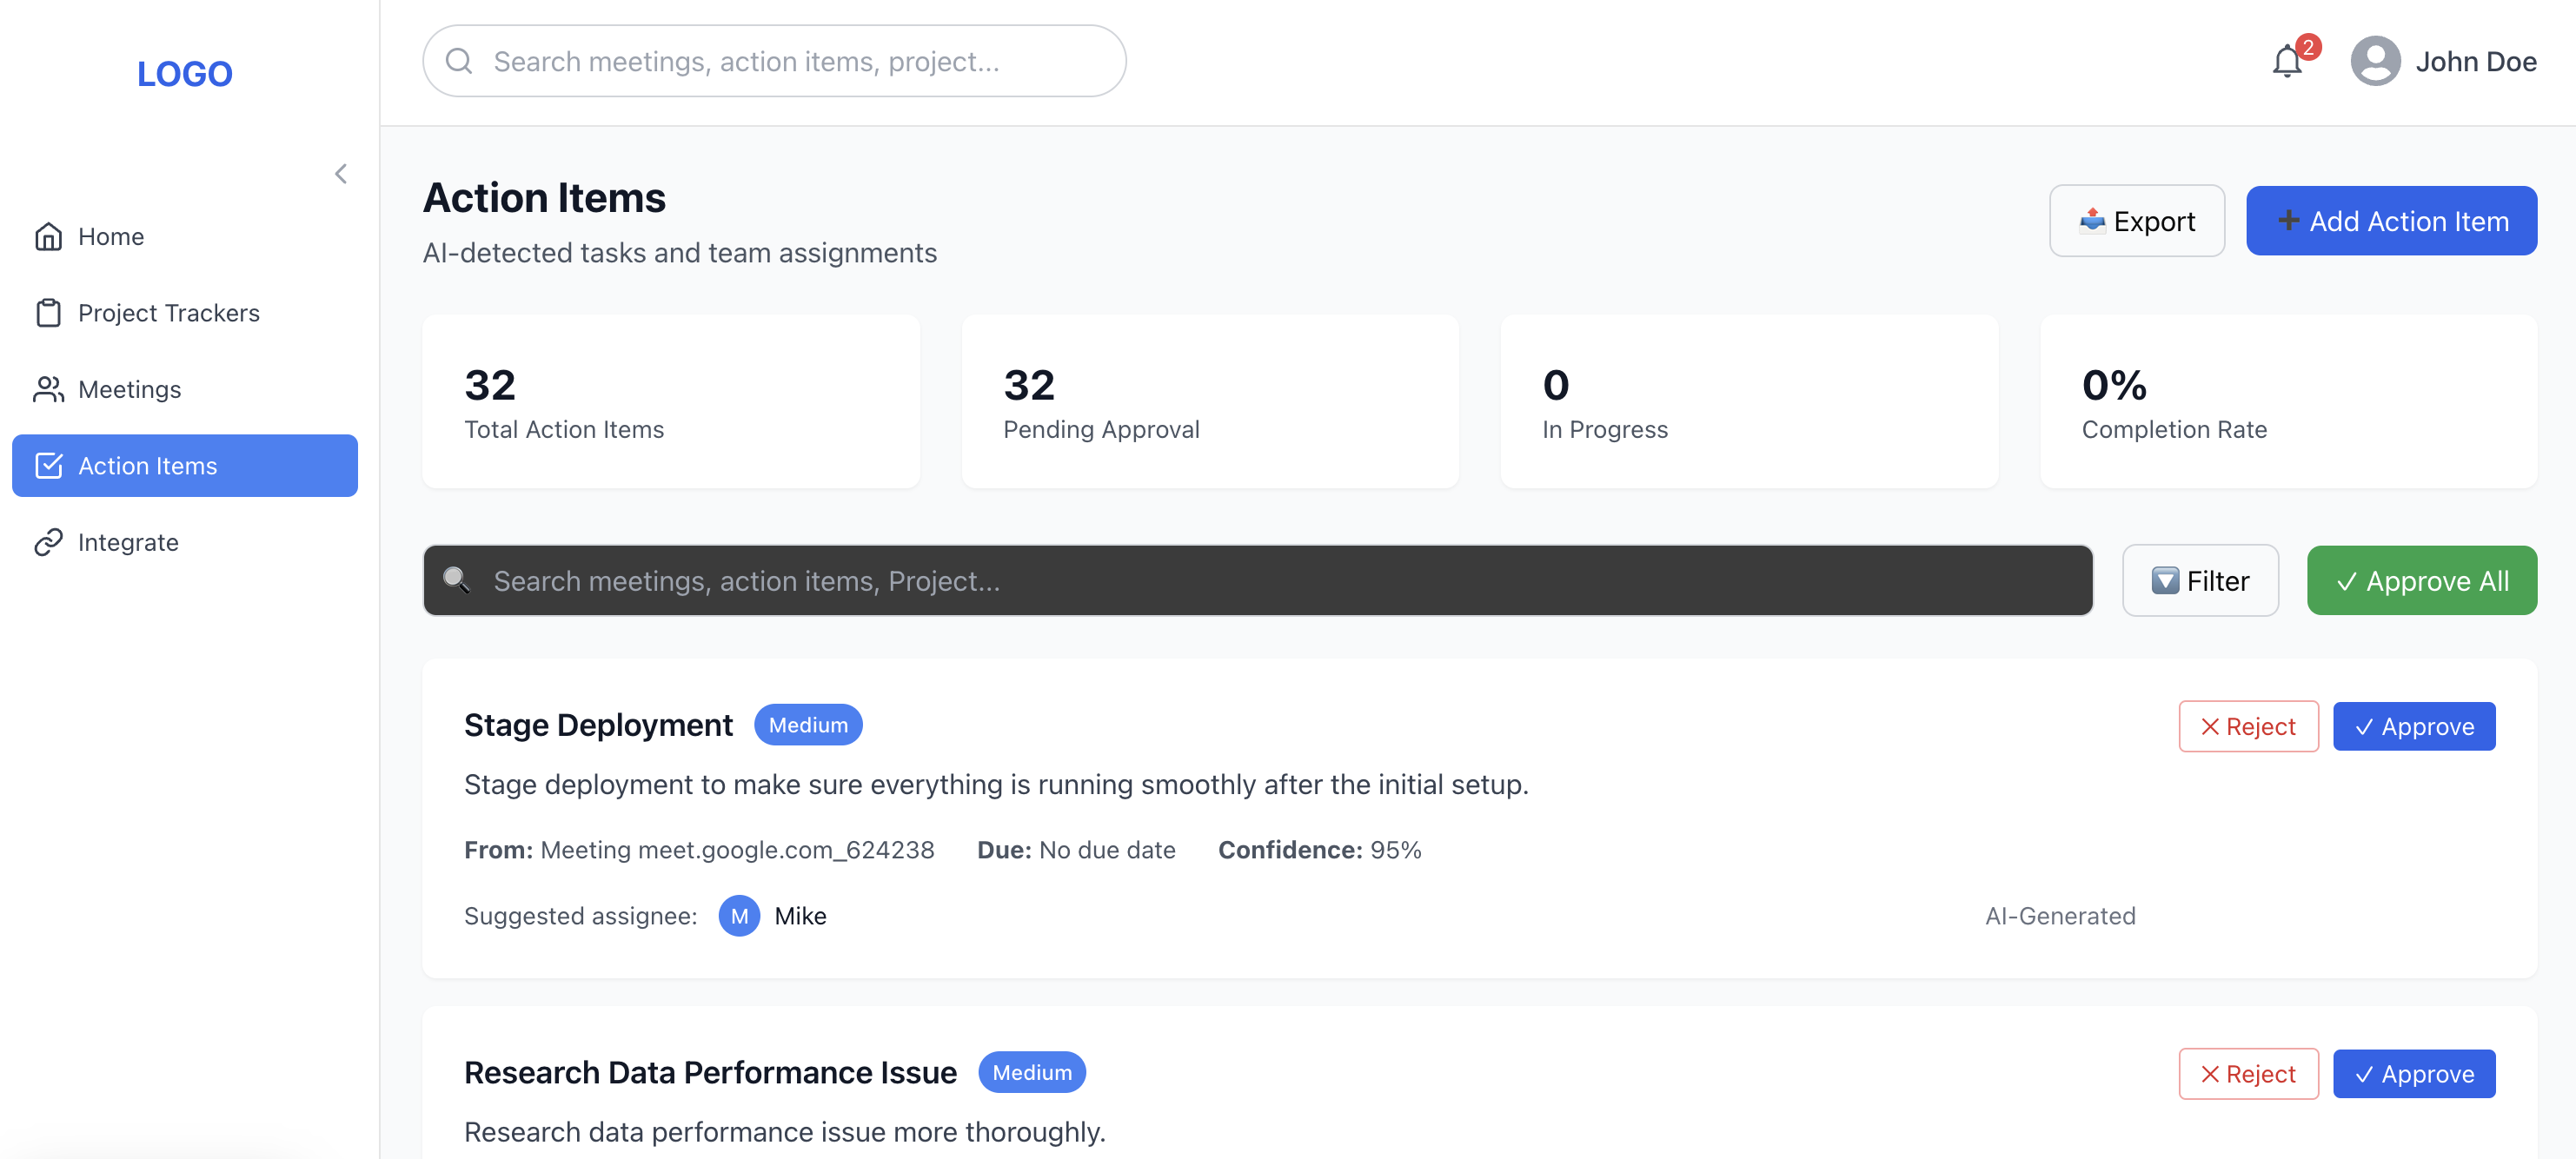Viewport: 2576px width, 1159px height.
Task: Open the Filter options
Action: click(2200, 581)
